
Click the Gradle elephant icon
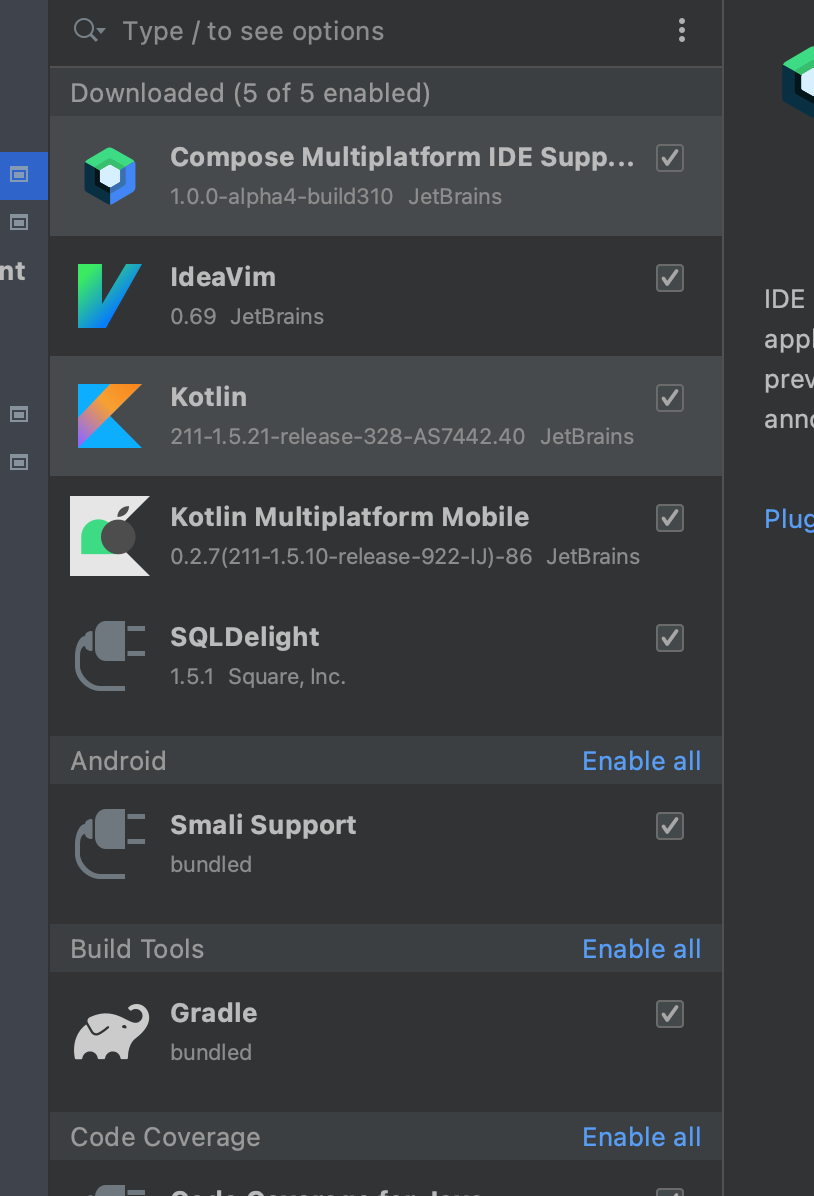click(x=109, y=1032)
